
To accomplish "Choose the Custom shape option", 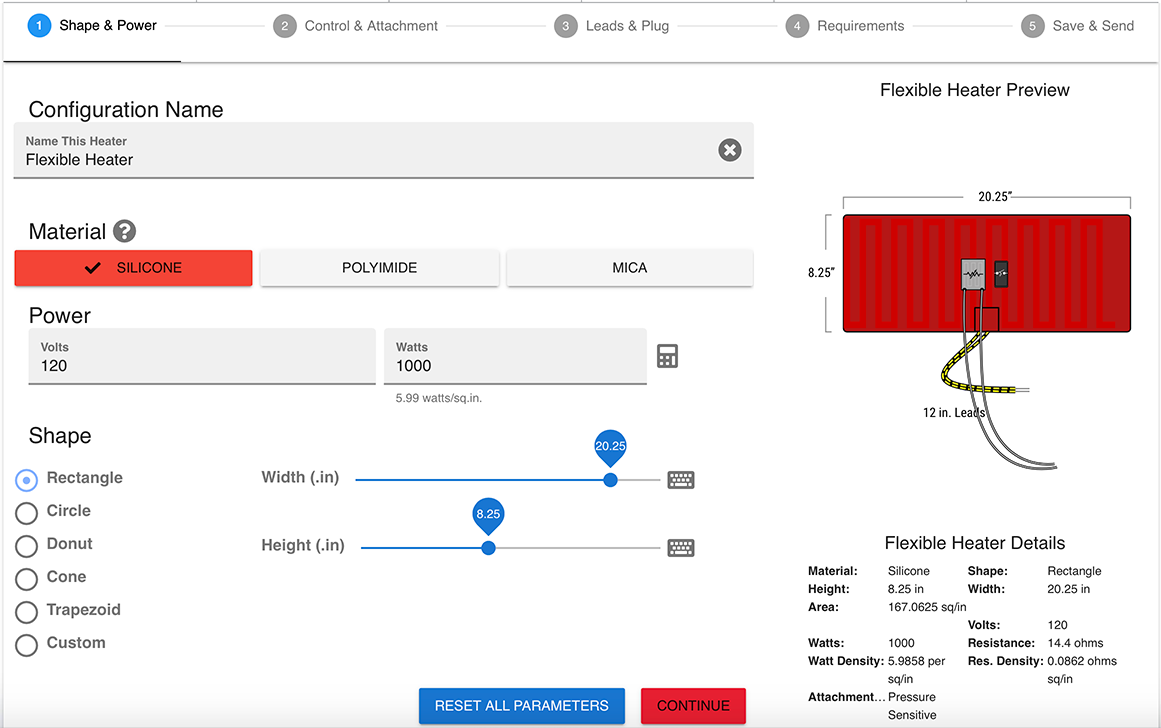I will click(x=26, y=644).
